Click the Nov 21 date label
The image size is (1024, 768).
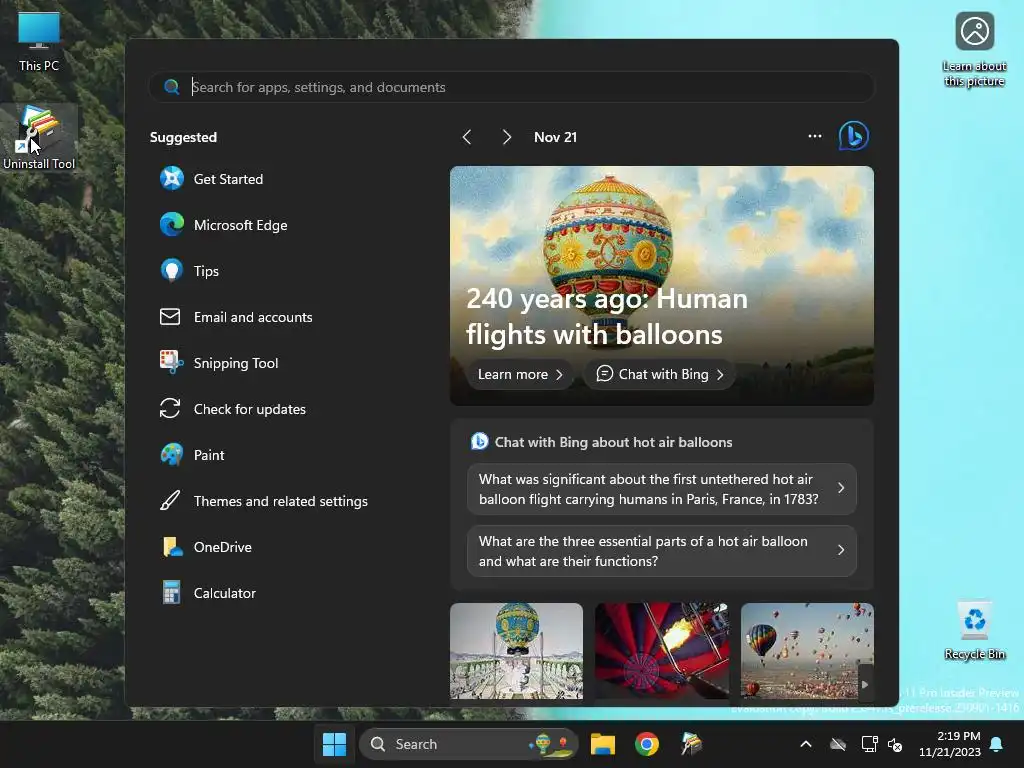pyautogui.click(x=555, y=137)
